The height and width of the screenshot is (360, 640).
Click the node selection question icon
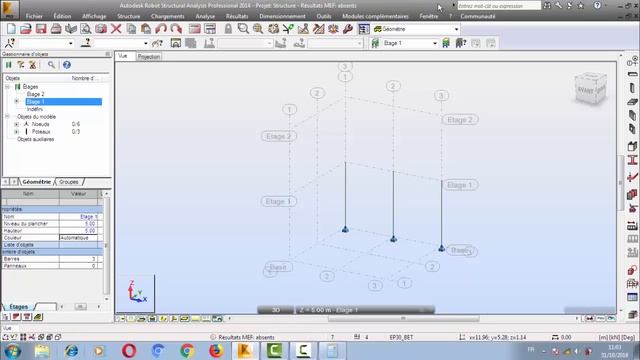9,43
